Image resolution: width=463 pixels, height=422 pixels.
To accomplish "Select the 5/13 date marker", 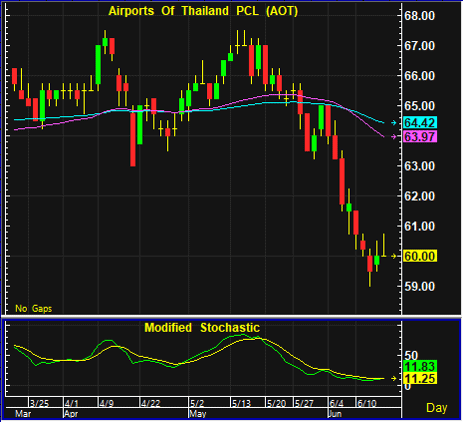I will 241,403.
